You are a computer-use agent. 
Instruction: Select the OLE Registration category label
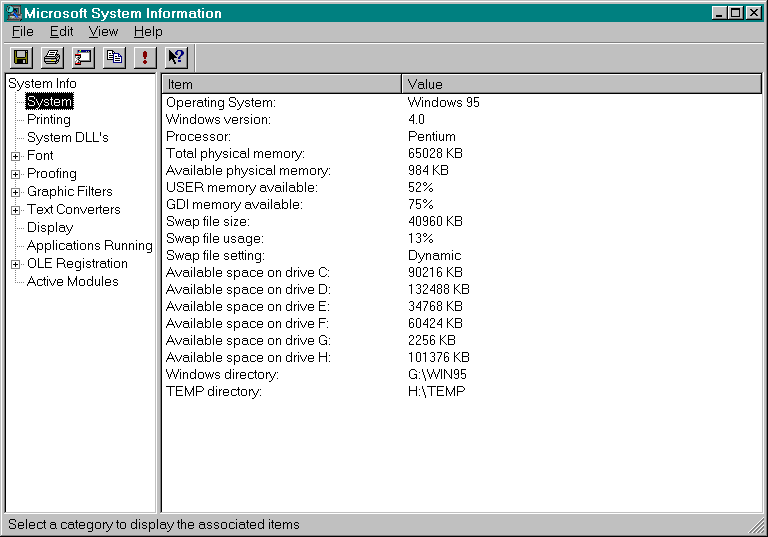[x=77, y=264]
